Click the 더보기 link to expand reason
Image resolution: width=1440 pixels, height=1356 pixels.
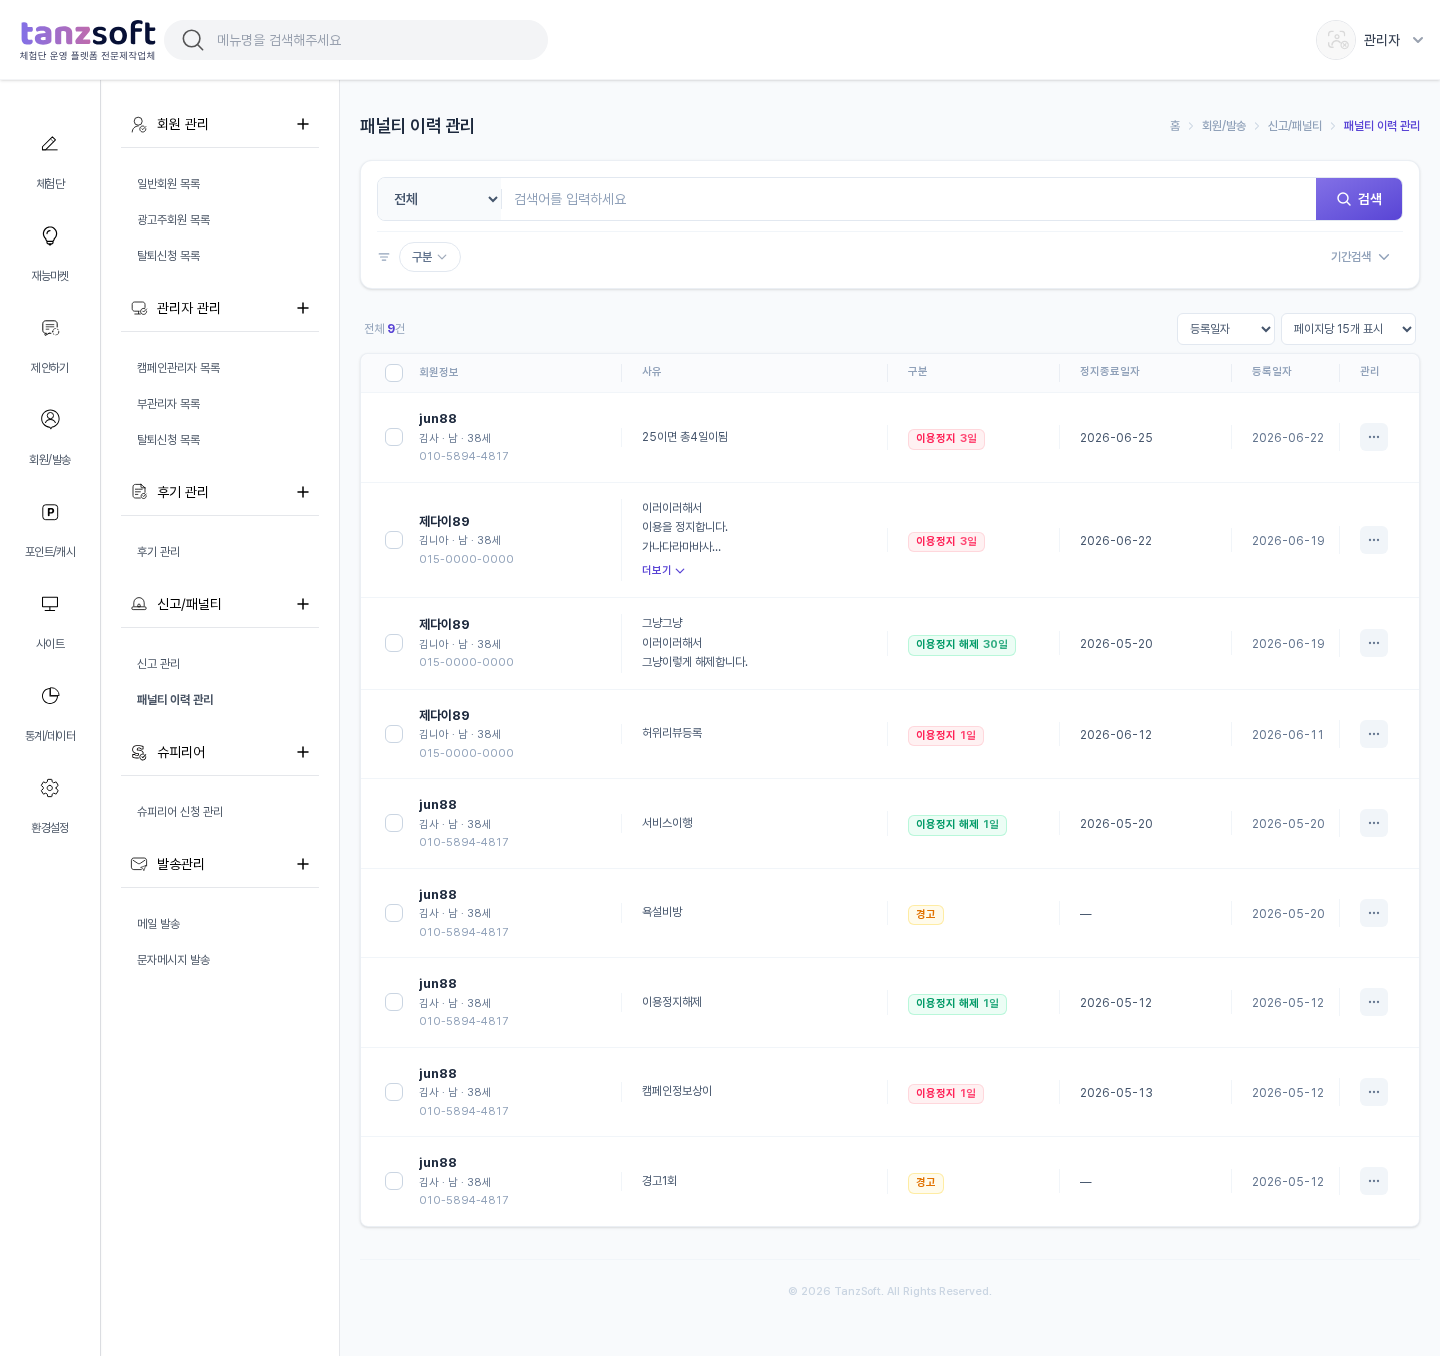pos(663,570)
